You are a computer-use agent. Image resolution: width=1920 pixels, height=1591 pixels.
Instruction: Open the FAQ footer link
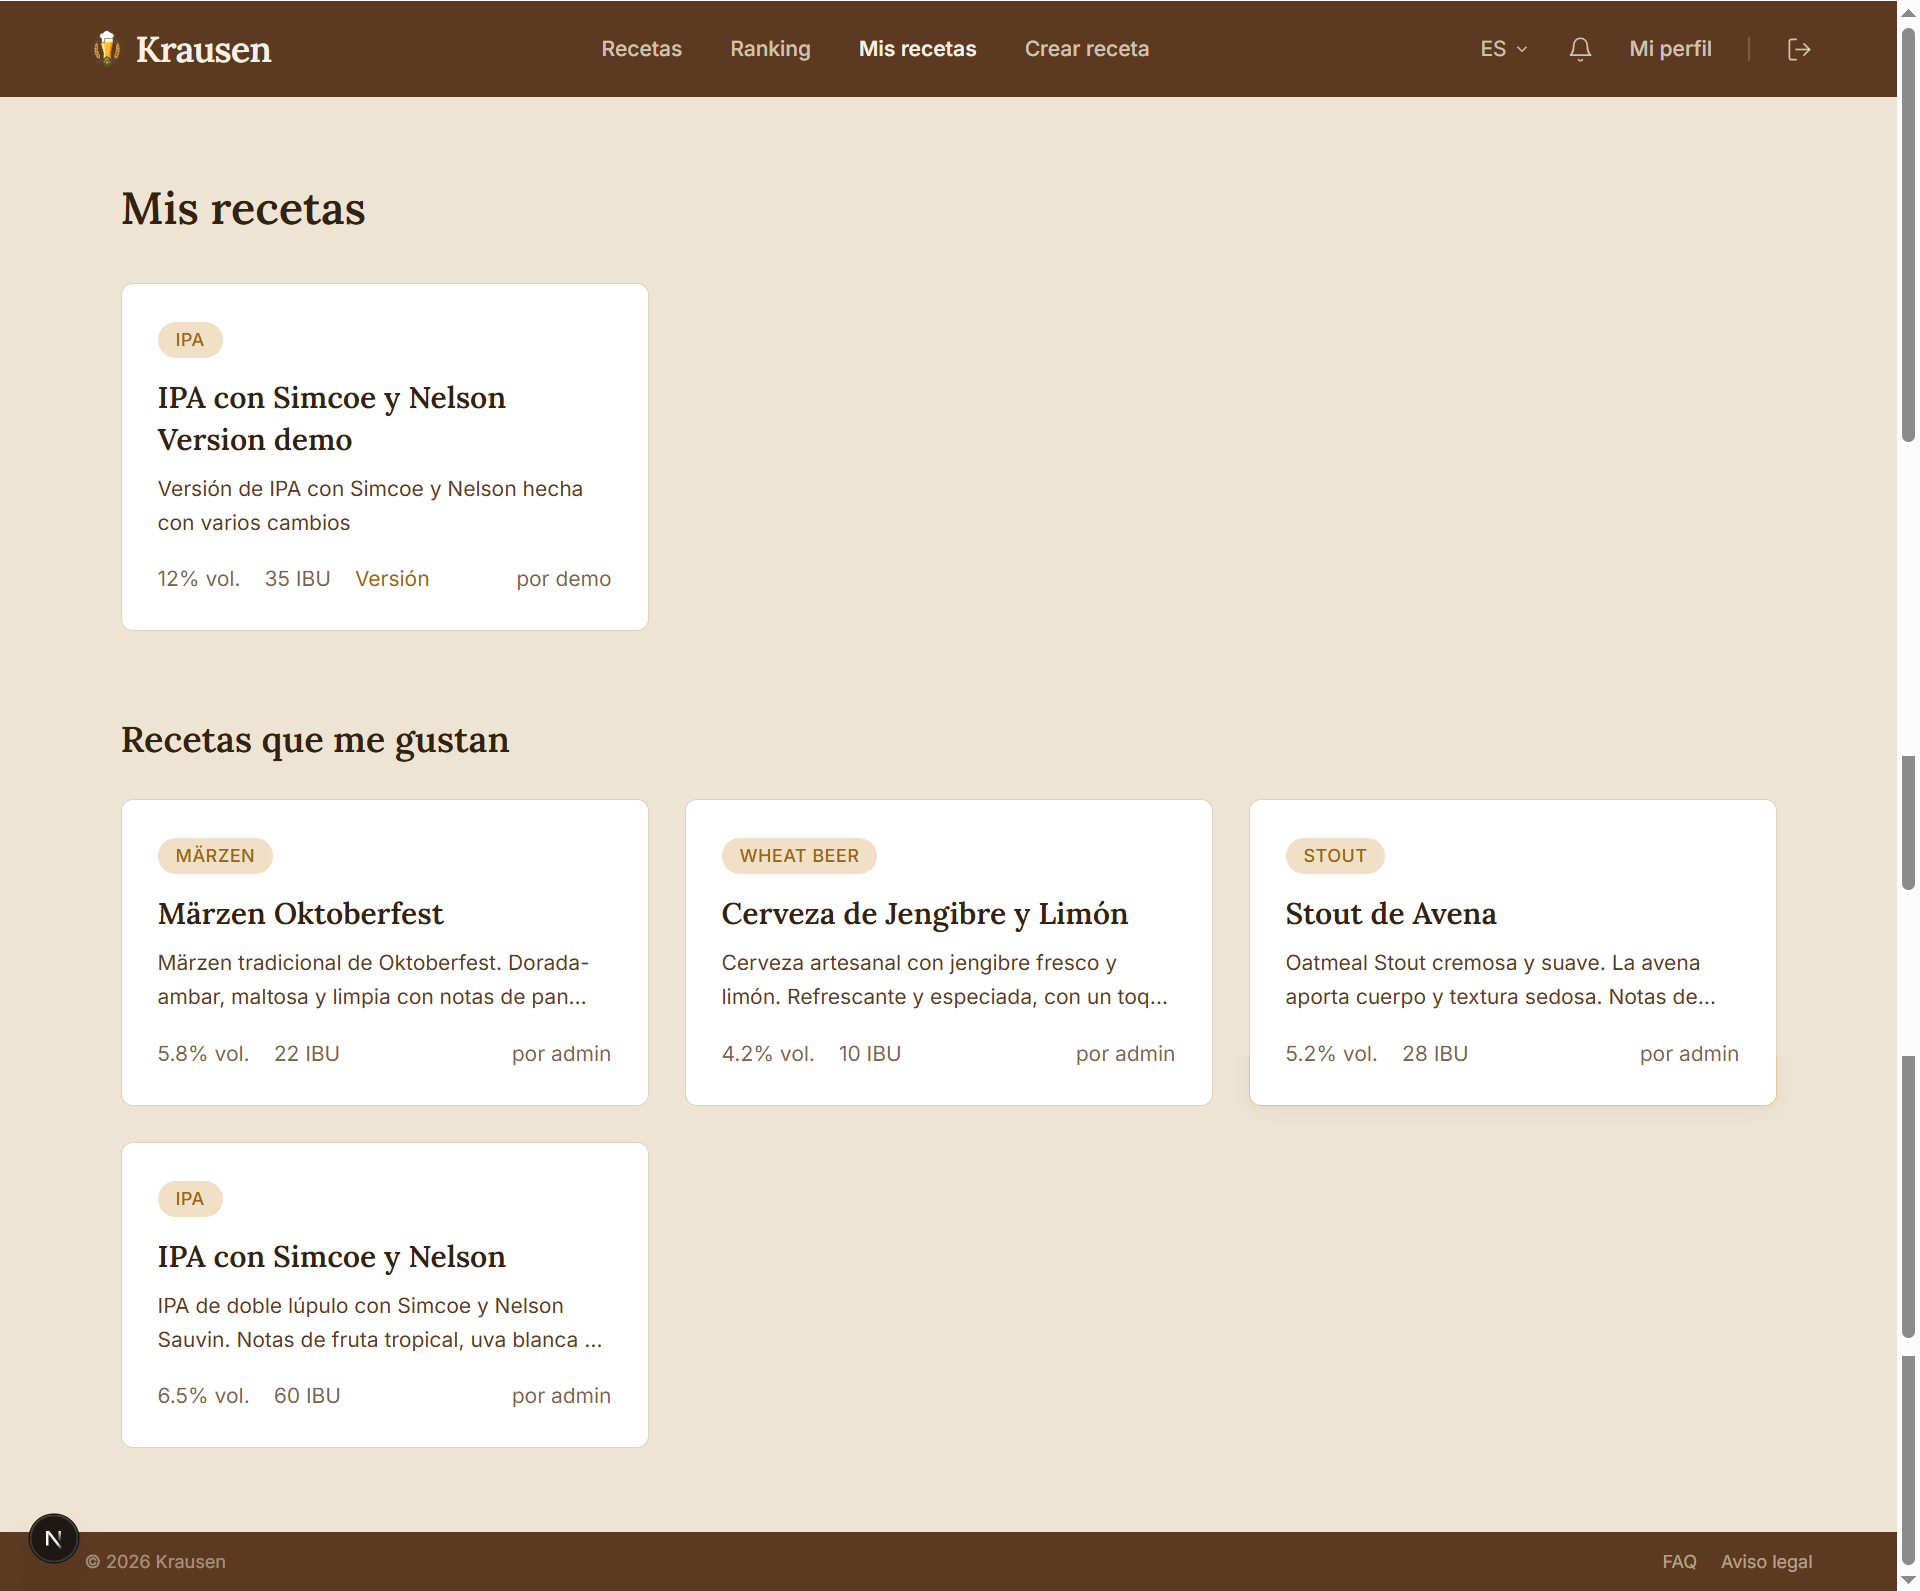1679,1562
